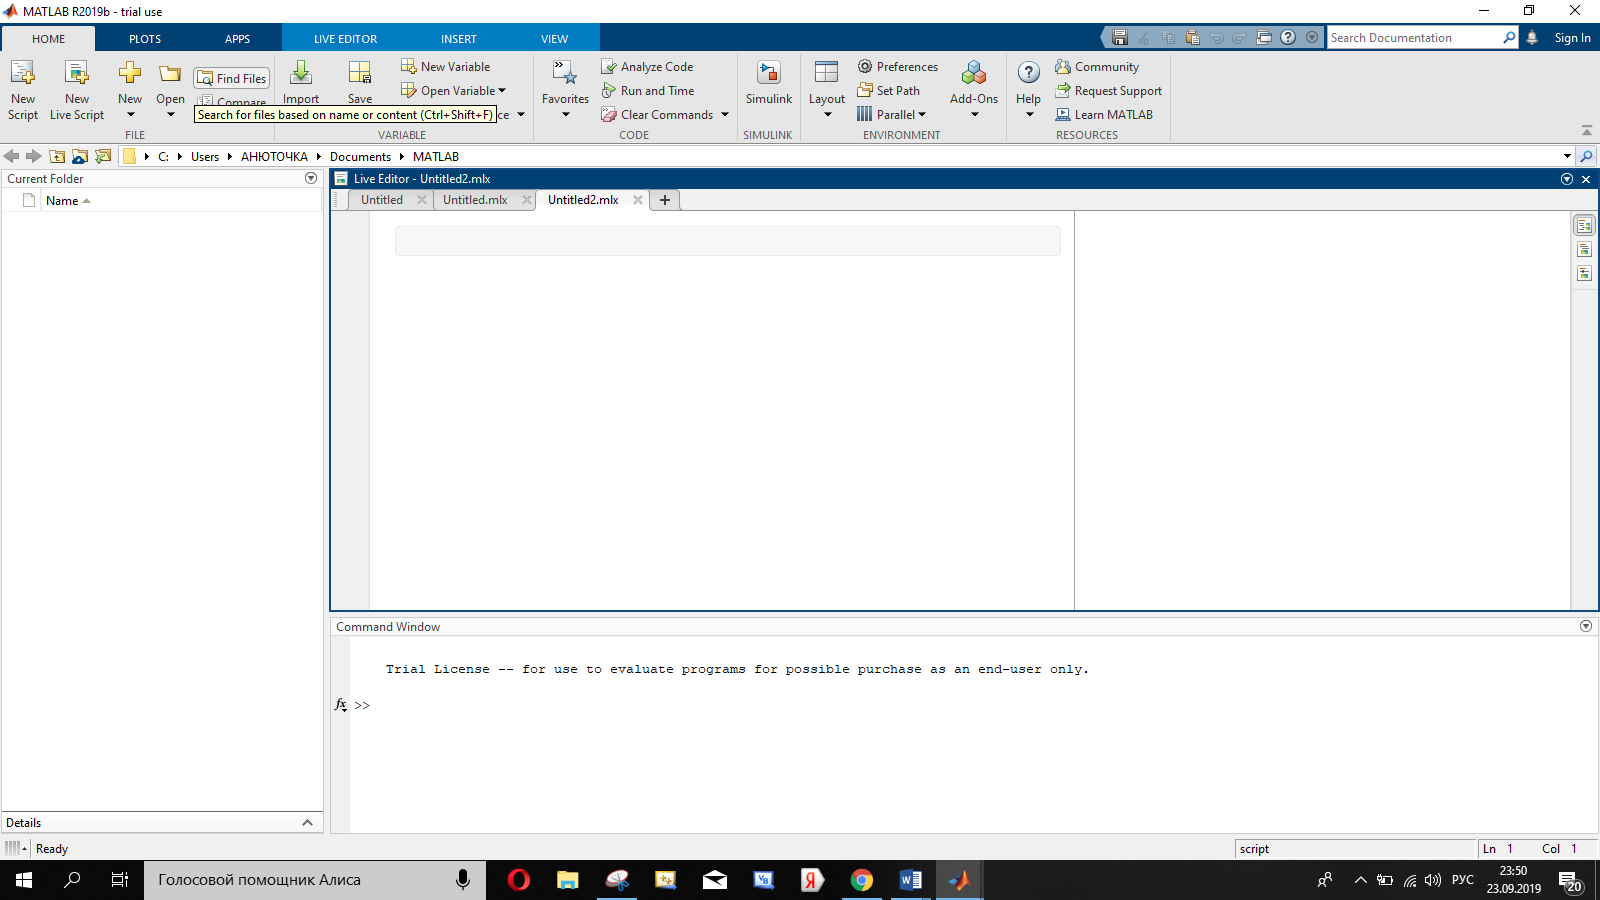Click the Command Window prompt

click(x=362, y=705)
